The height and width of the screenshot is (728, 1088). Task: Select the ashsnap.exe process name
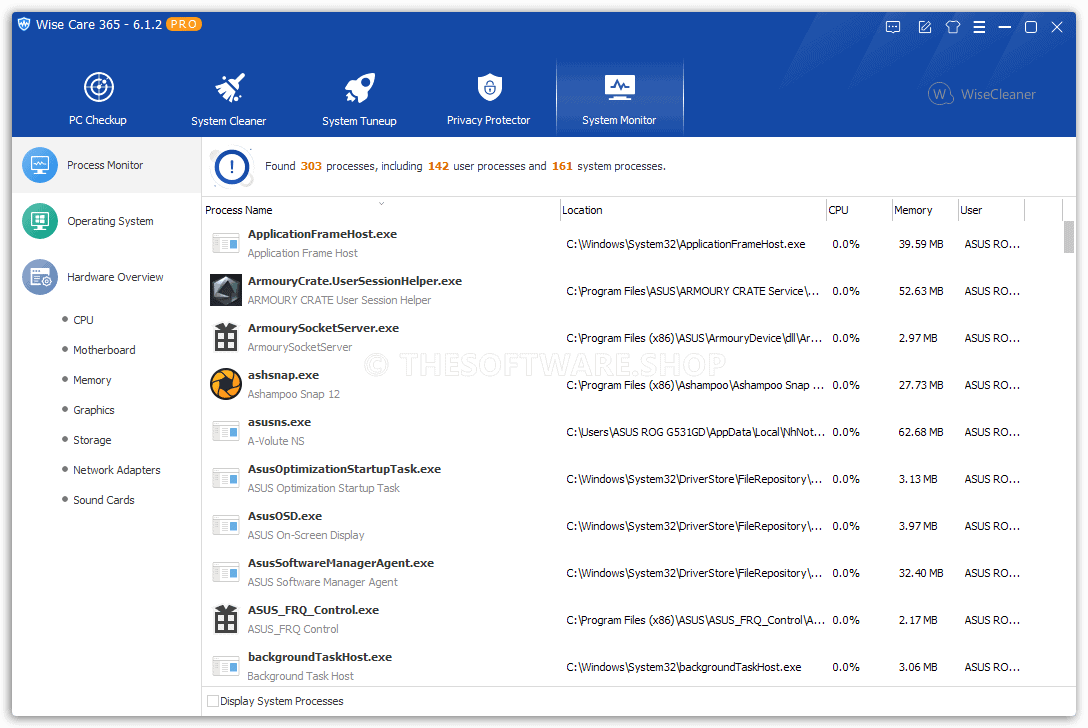click(x=283, y=375)
